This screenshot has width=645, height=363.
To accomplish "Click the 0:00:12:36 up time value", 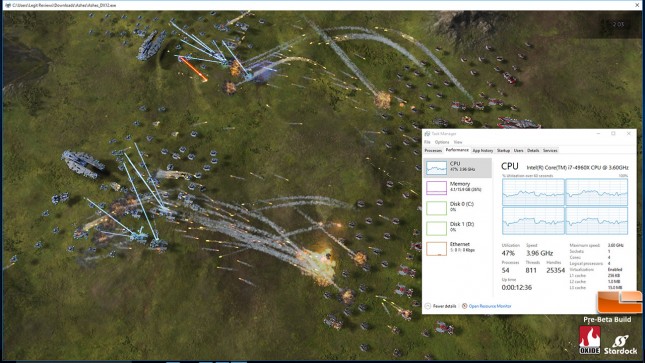I will pos(517,288).
